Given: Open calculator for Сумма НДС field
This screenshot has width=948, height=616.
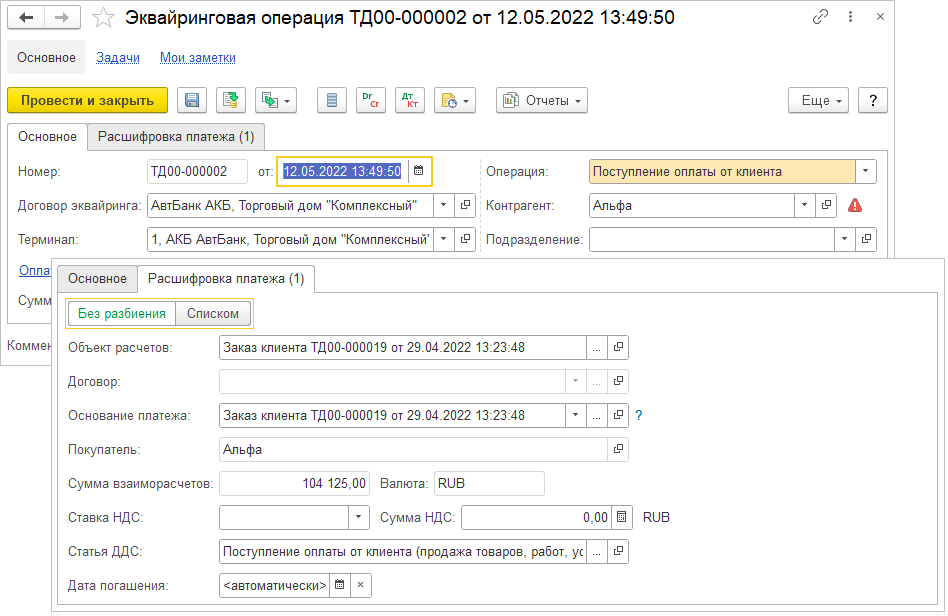Looking at the screenshot, I should (x=622, y=517).
